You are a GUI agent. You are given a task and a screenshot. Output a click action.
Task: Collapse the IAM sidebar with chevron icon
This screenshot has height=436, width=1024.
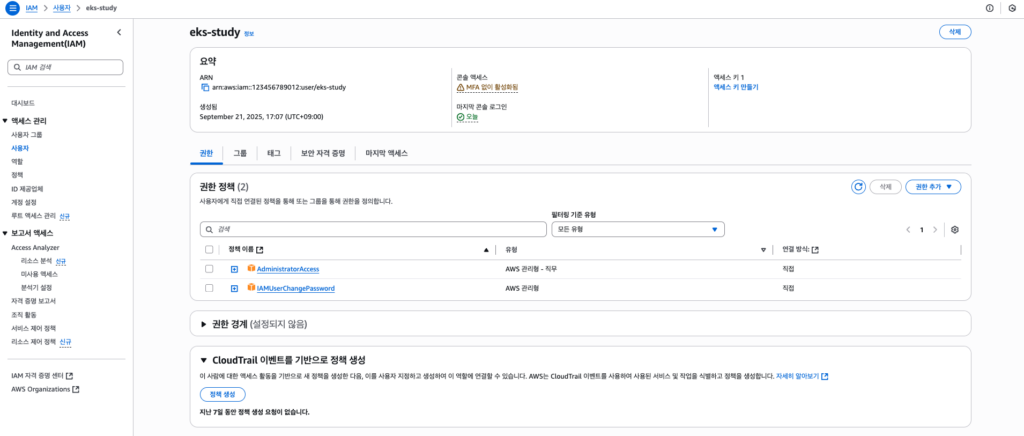coord(119,33)
